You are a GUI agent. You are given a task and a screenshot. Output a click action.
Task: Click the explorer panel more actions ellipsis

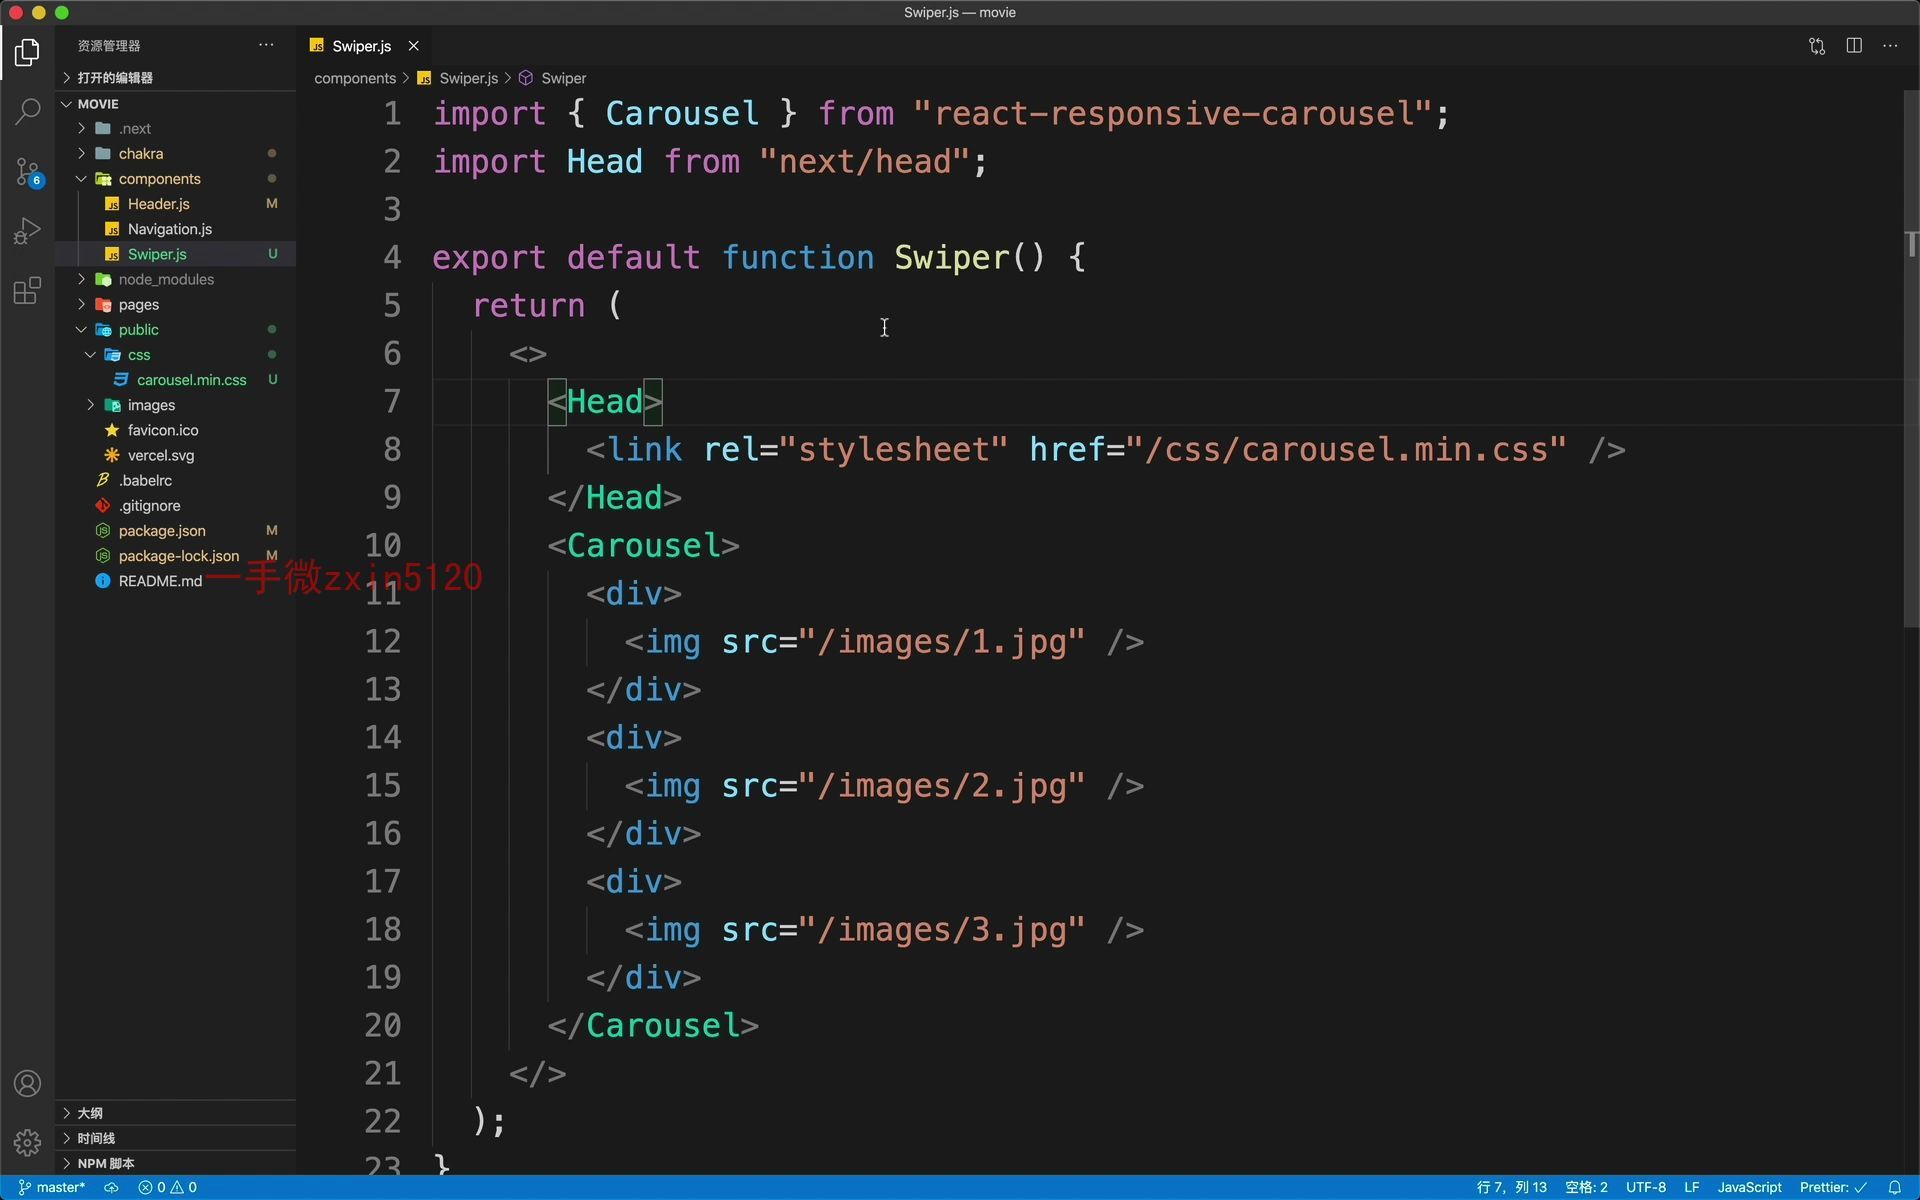(x=266, y=45)
